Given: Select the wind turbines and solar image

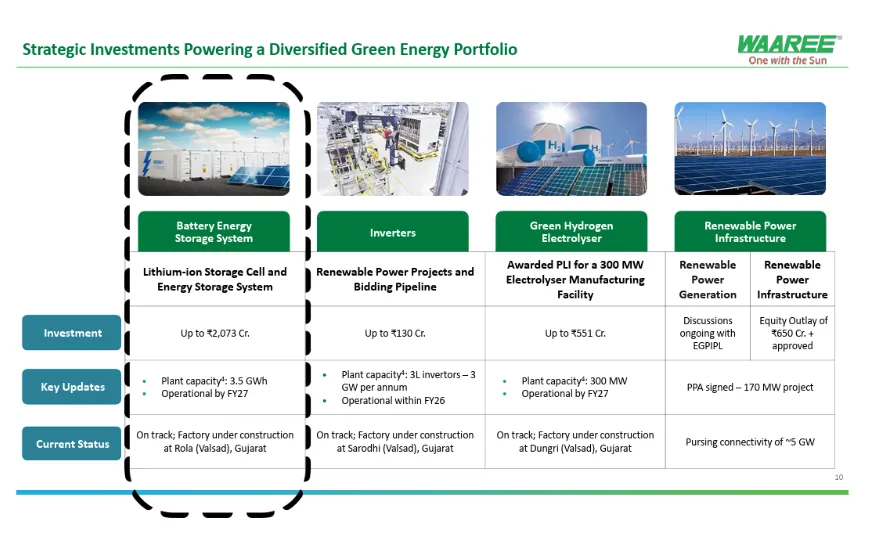Looking at the screenshot, I should pos(750,148).
